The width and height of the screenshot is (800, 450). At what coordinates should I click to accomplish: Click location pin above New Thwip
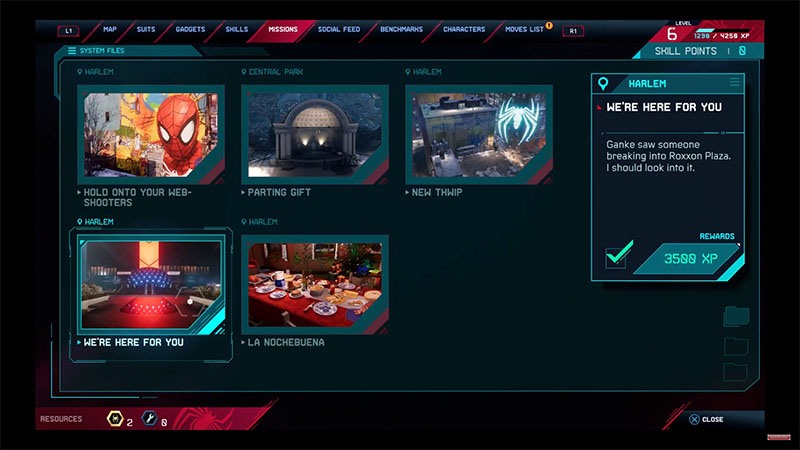[408, 72]
